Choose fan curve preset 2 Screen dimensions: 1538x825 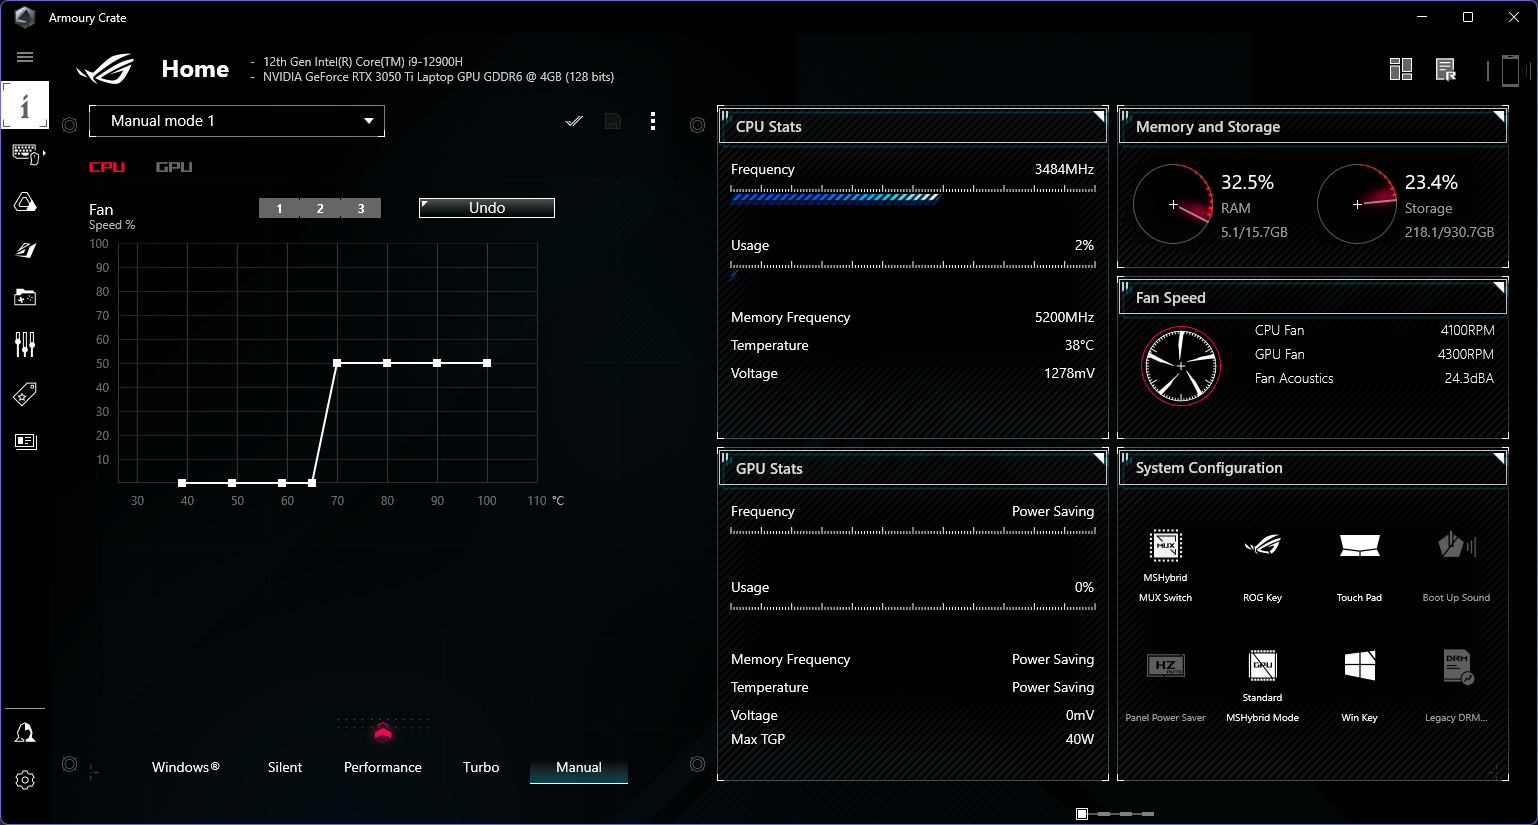(x=320, y=208)
